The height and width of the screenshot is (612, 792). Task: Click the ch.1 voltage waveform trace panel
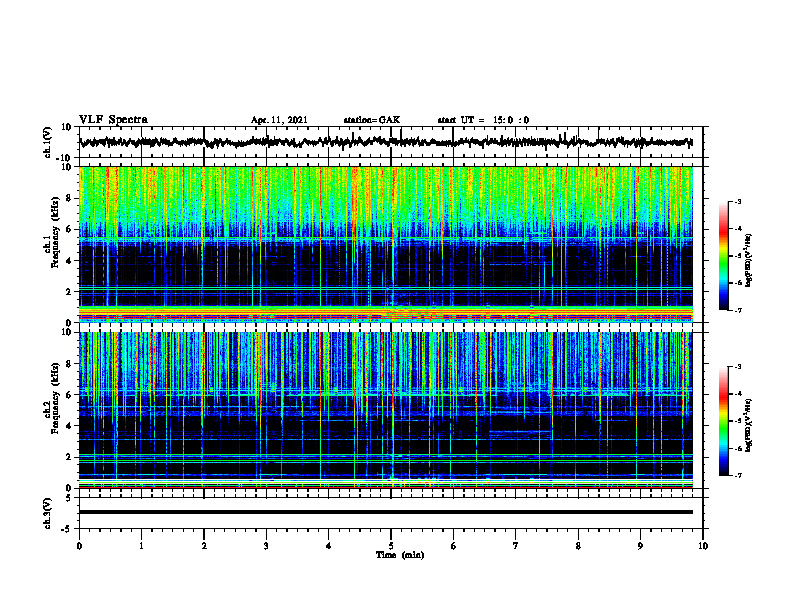point(391,142)
